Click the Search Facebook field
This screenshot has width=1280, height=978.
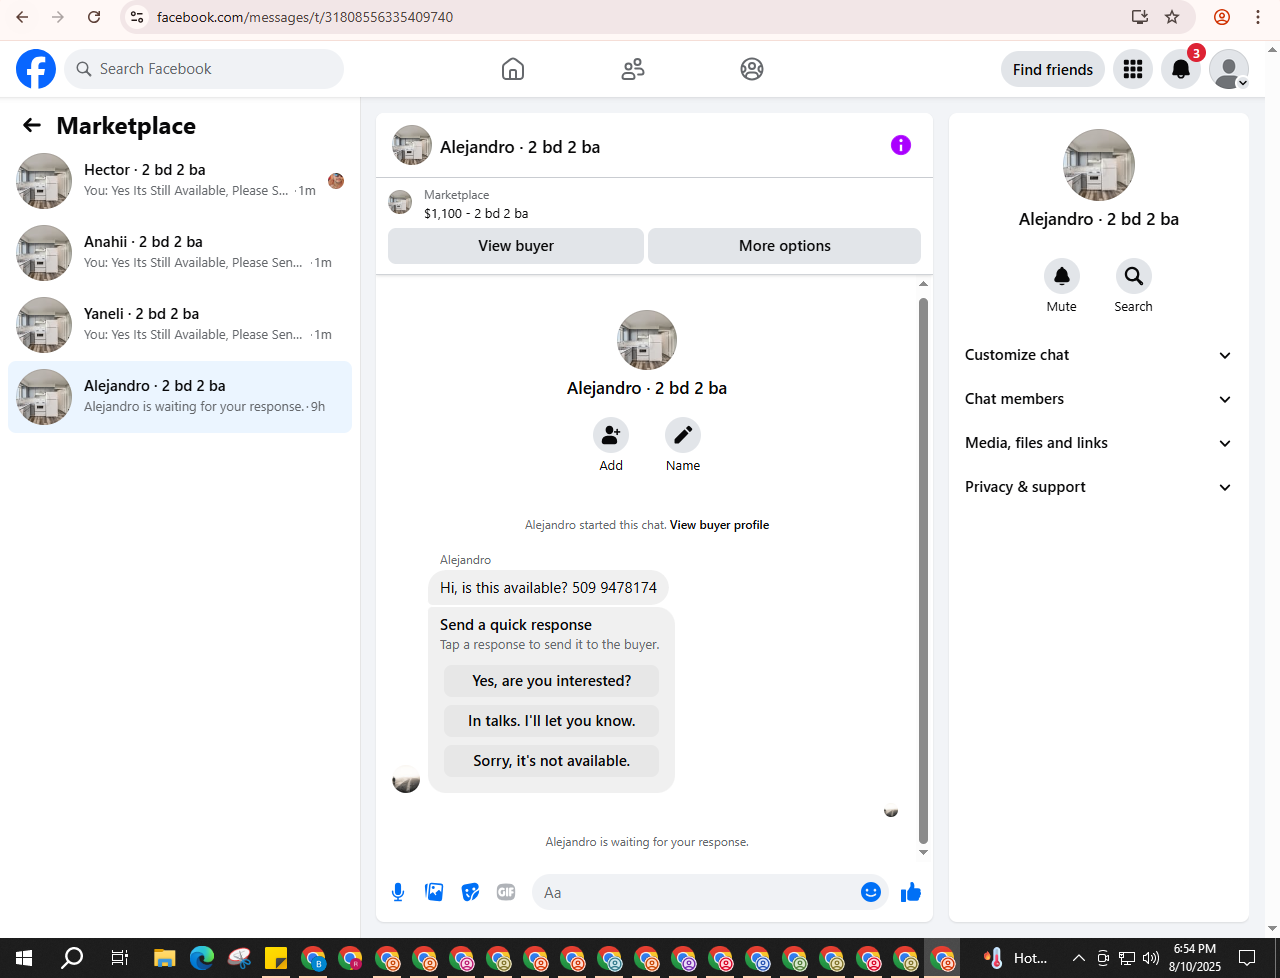click(204, 69)
